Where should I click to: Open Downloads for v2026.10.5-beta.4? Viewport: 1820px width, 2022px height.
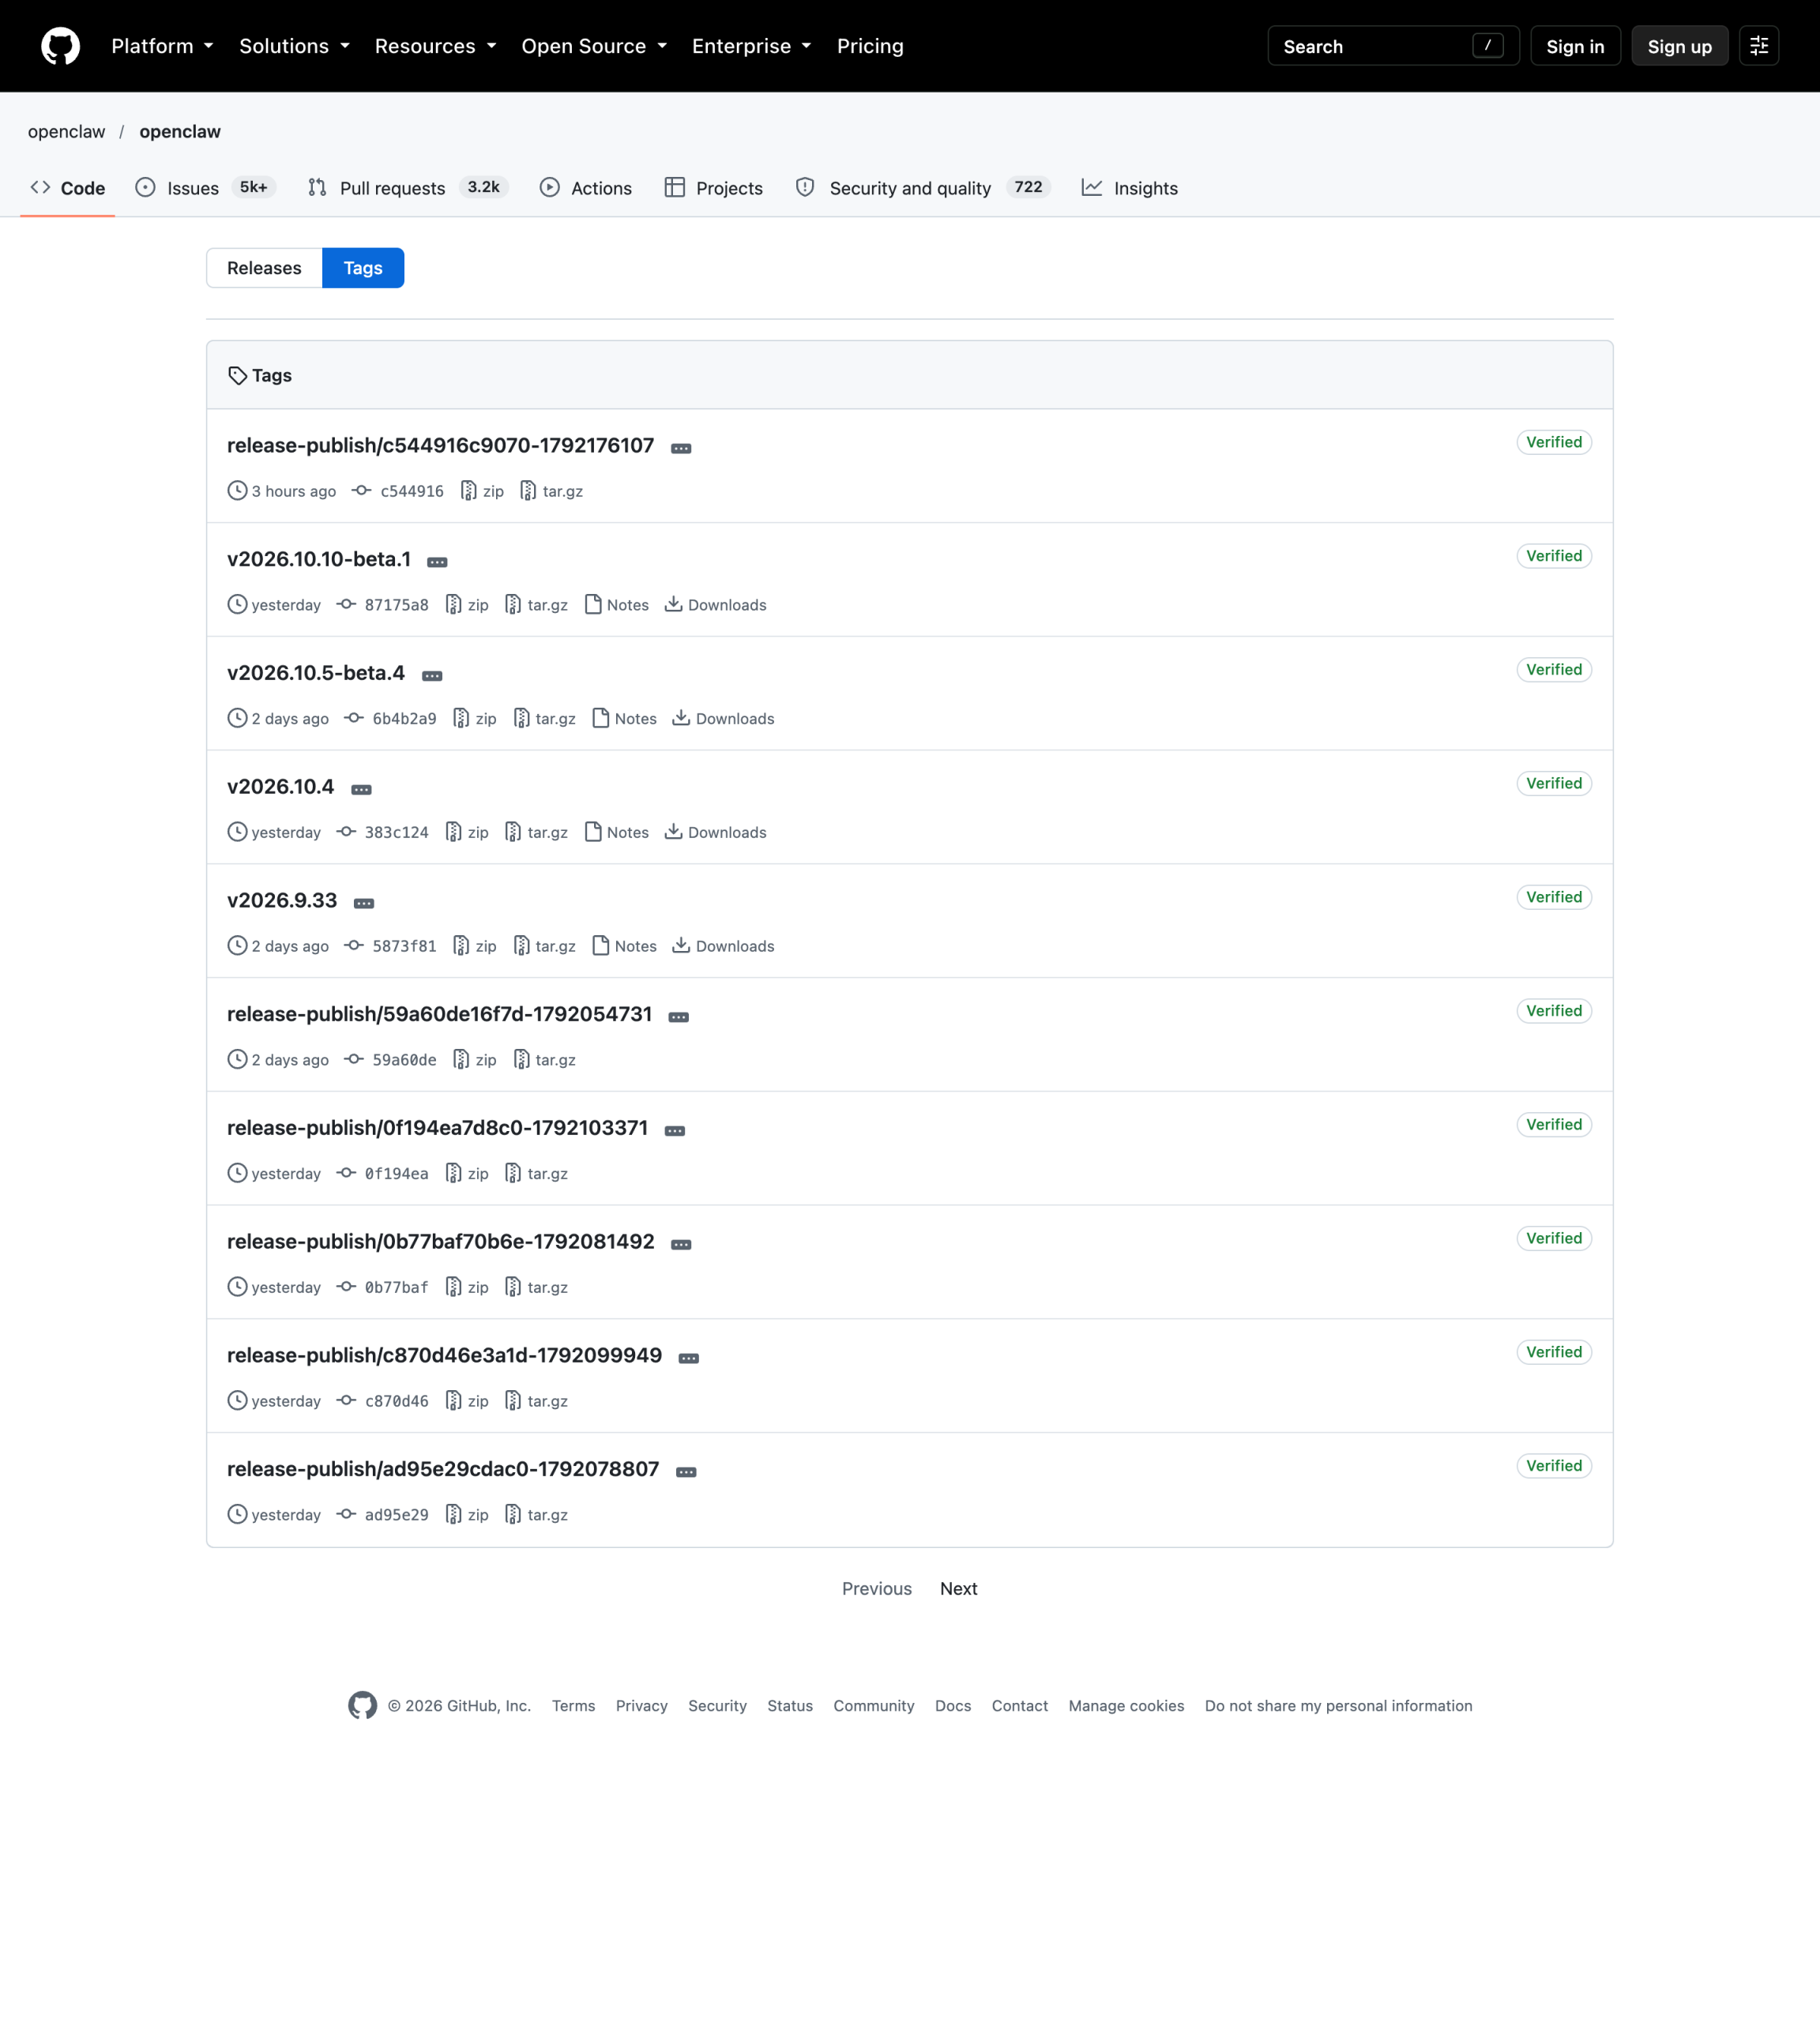pyautogui.click(x=724, y=719)
